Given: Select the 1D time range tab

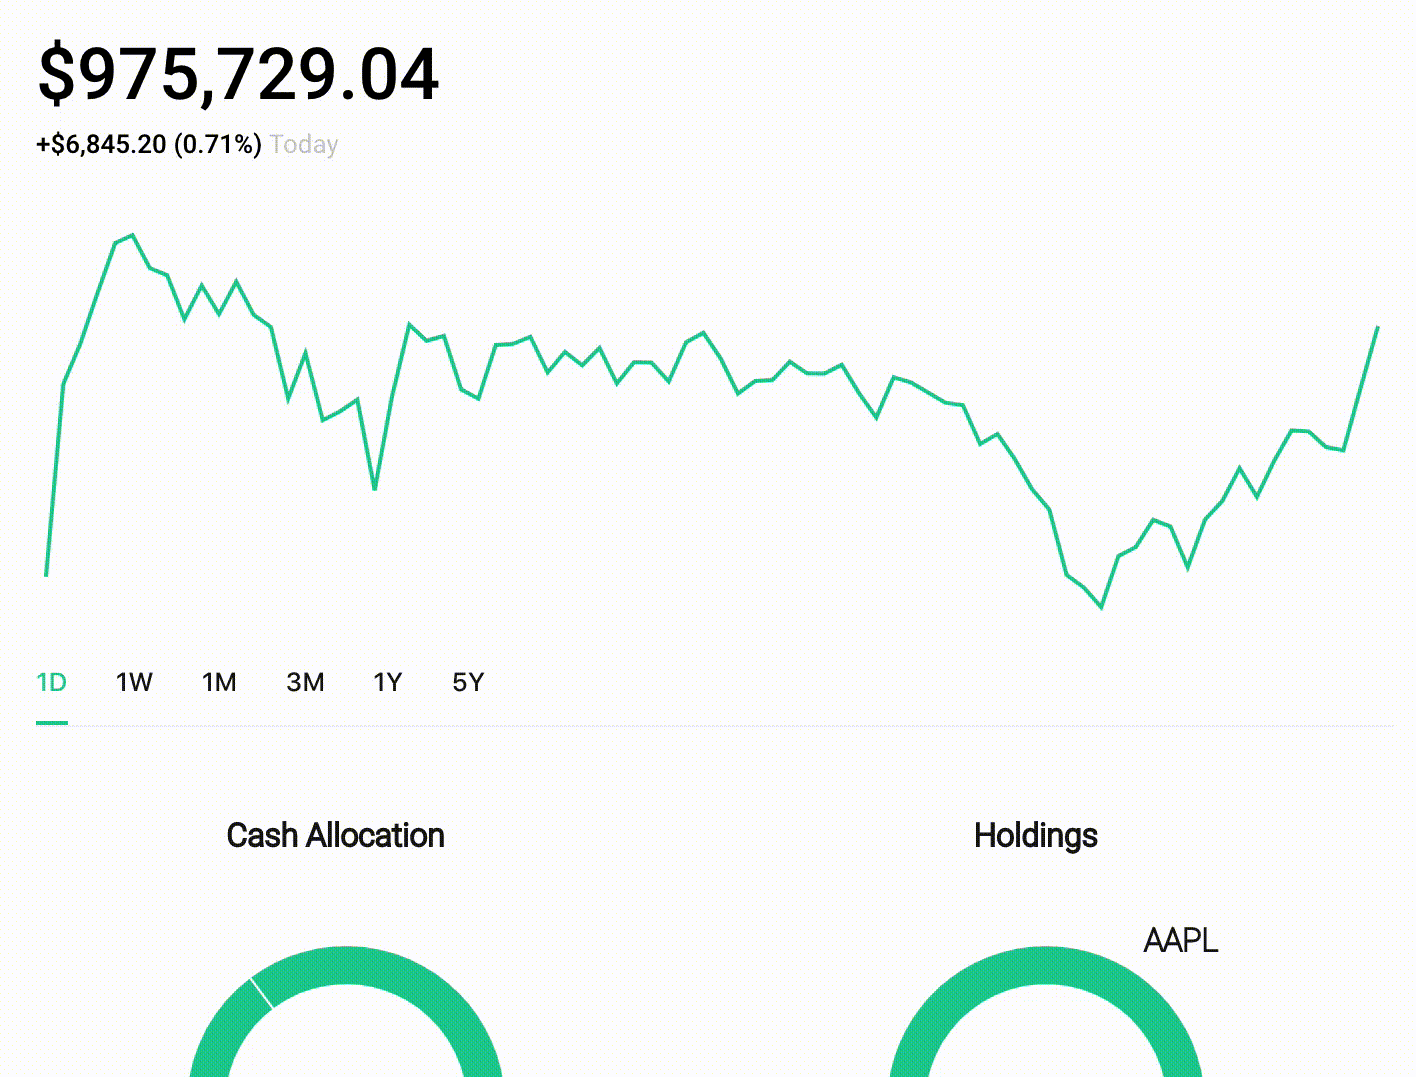Looking at the screenshot, I should [51, 683].
